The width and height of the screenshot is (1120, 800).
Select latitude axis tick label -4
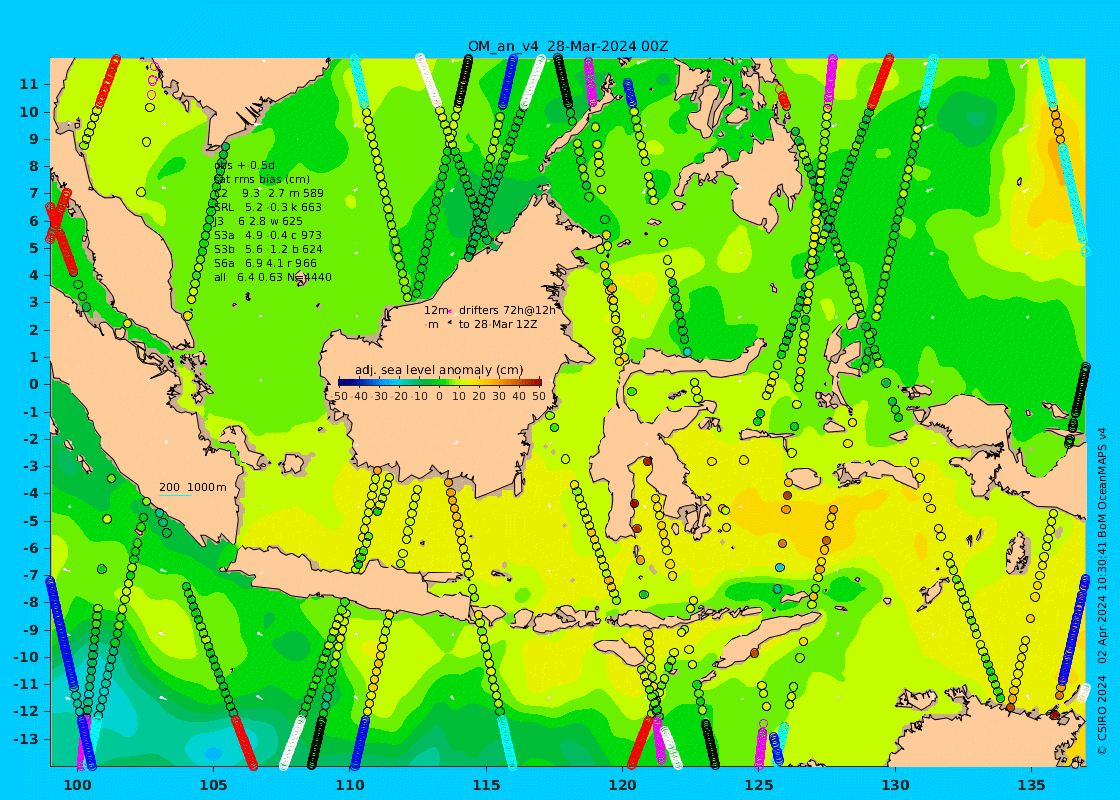click(x=31, y=493)
